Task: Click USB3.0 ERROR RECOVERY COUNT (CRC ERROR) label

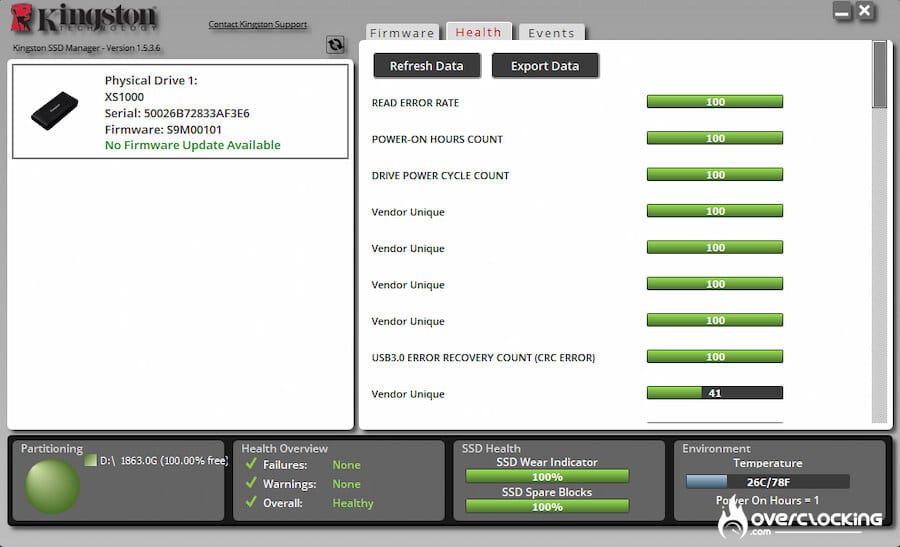Action: 483,358
